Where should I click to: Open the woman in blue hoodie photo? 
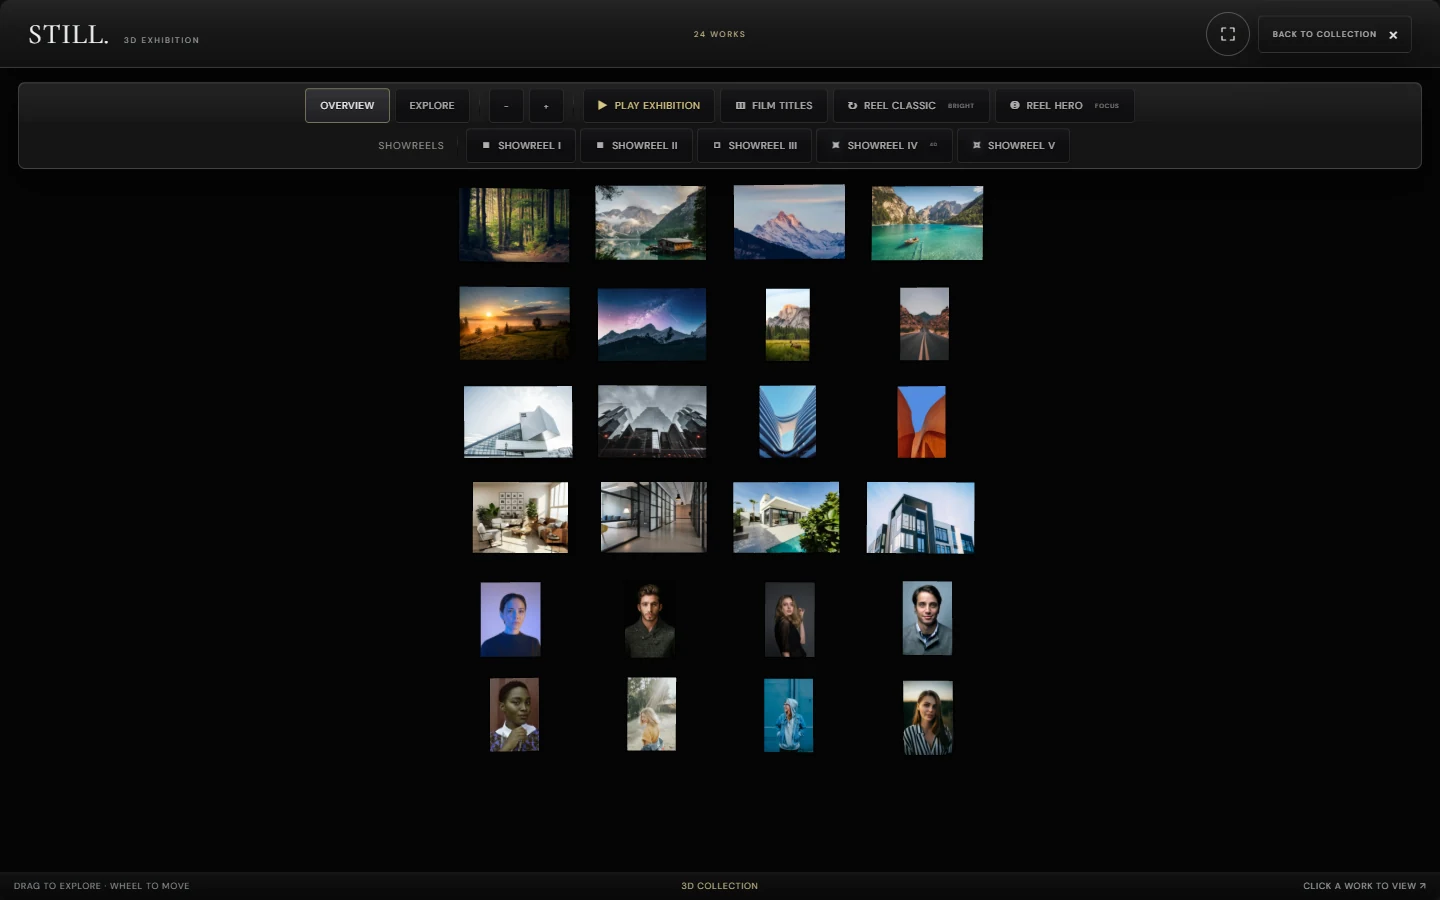coord(788,715)
